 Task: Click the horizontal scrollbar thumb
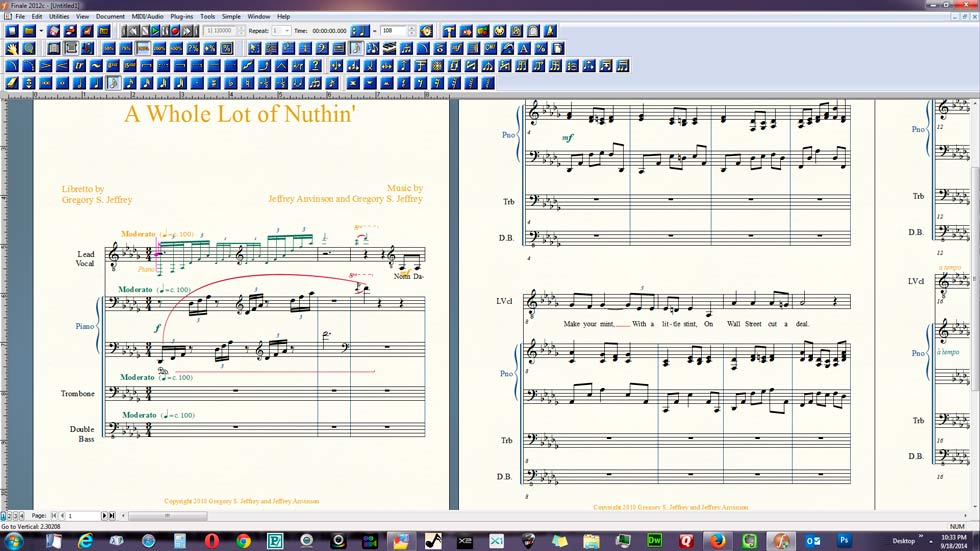pyautogui.click(x=168, y=515)
